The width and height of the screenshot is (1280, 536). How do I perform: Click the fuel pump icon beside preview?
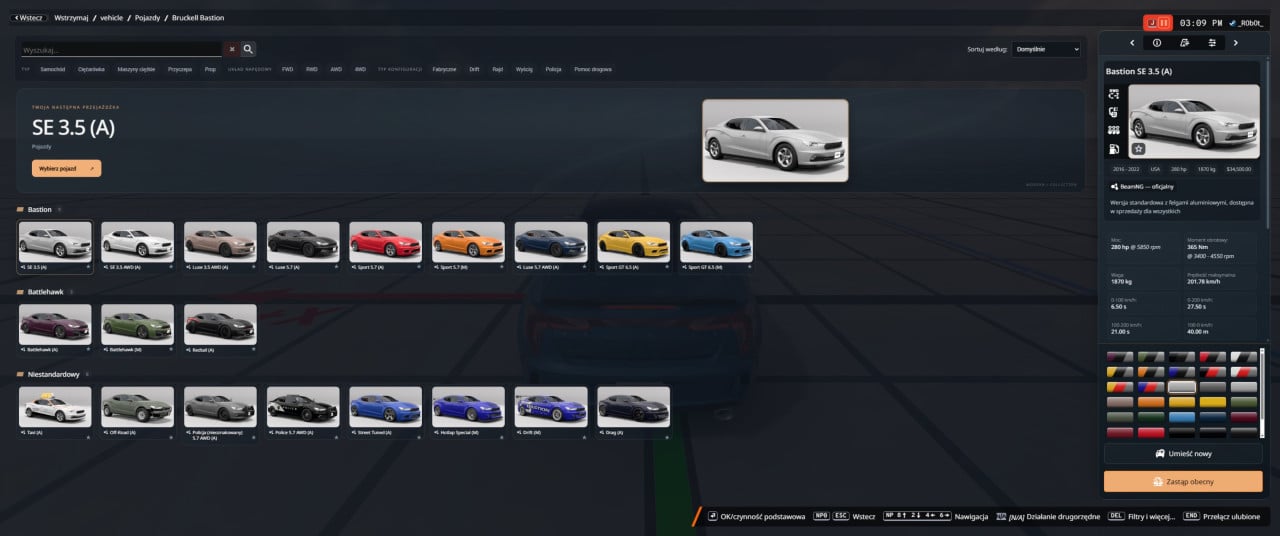[x=1114, y=149]
